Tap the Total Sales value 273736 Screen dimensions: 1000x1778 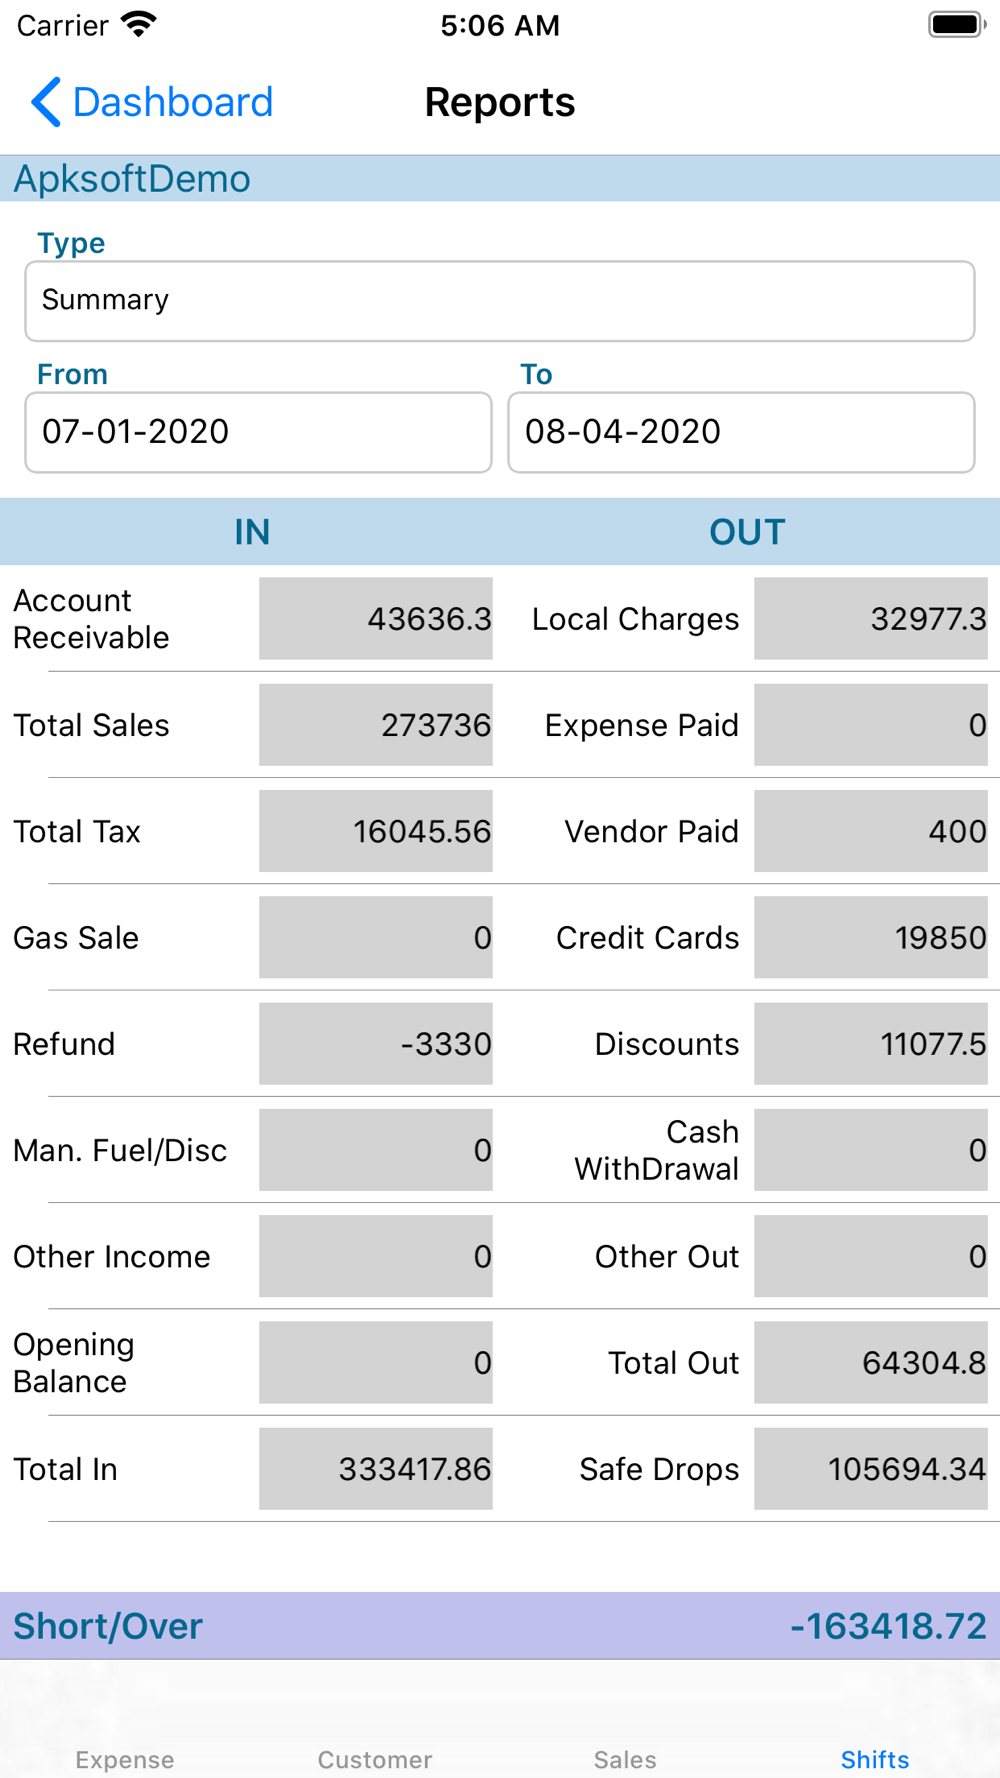tap(376, 725)
